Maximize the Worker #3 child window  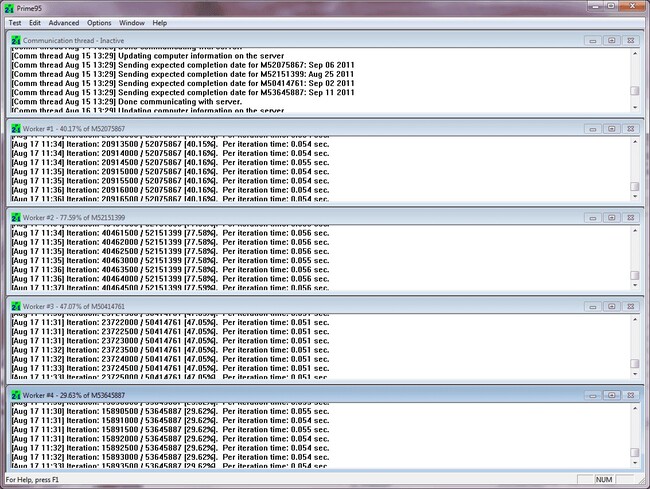[x=611, y=306]
